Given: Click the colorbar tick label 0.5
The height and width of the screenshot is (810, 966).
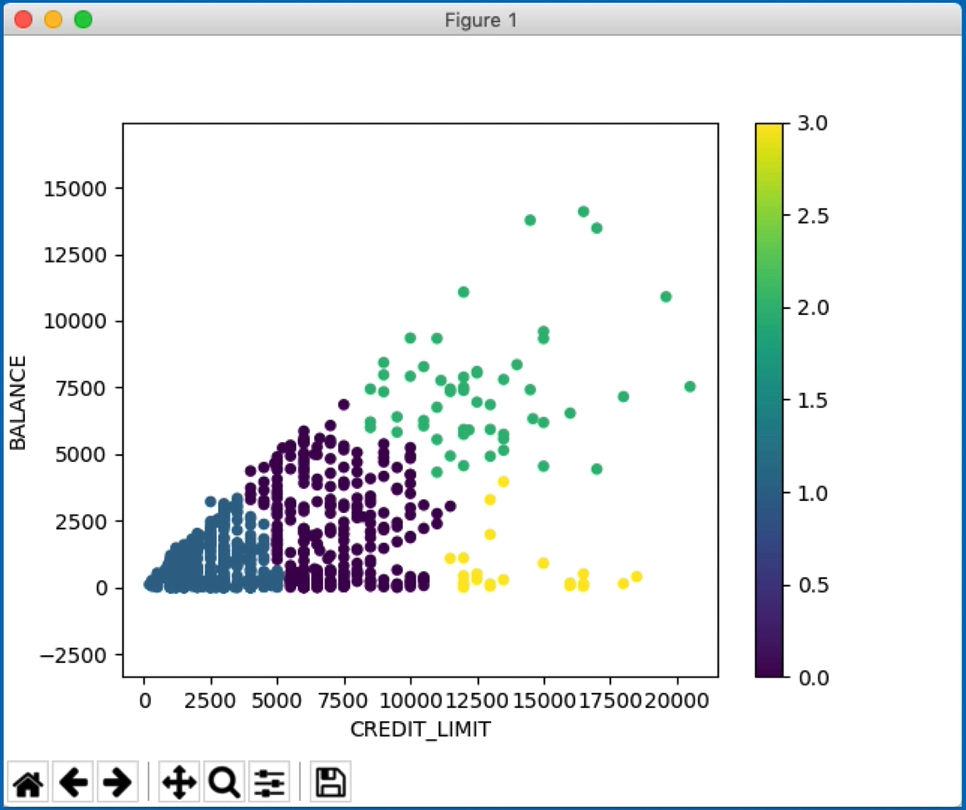Looking at the screenshot, I should 813,585.
